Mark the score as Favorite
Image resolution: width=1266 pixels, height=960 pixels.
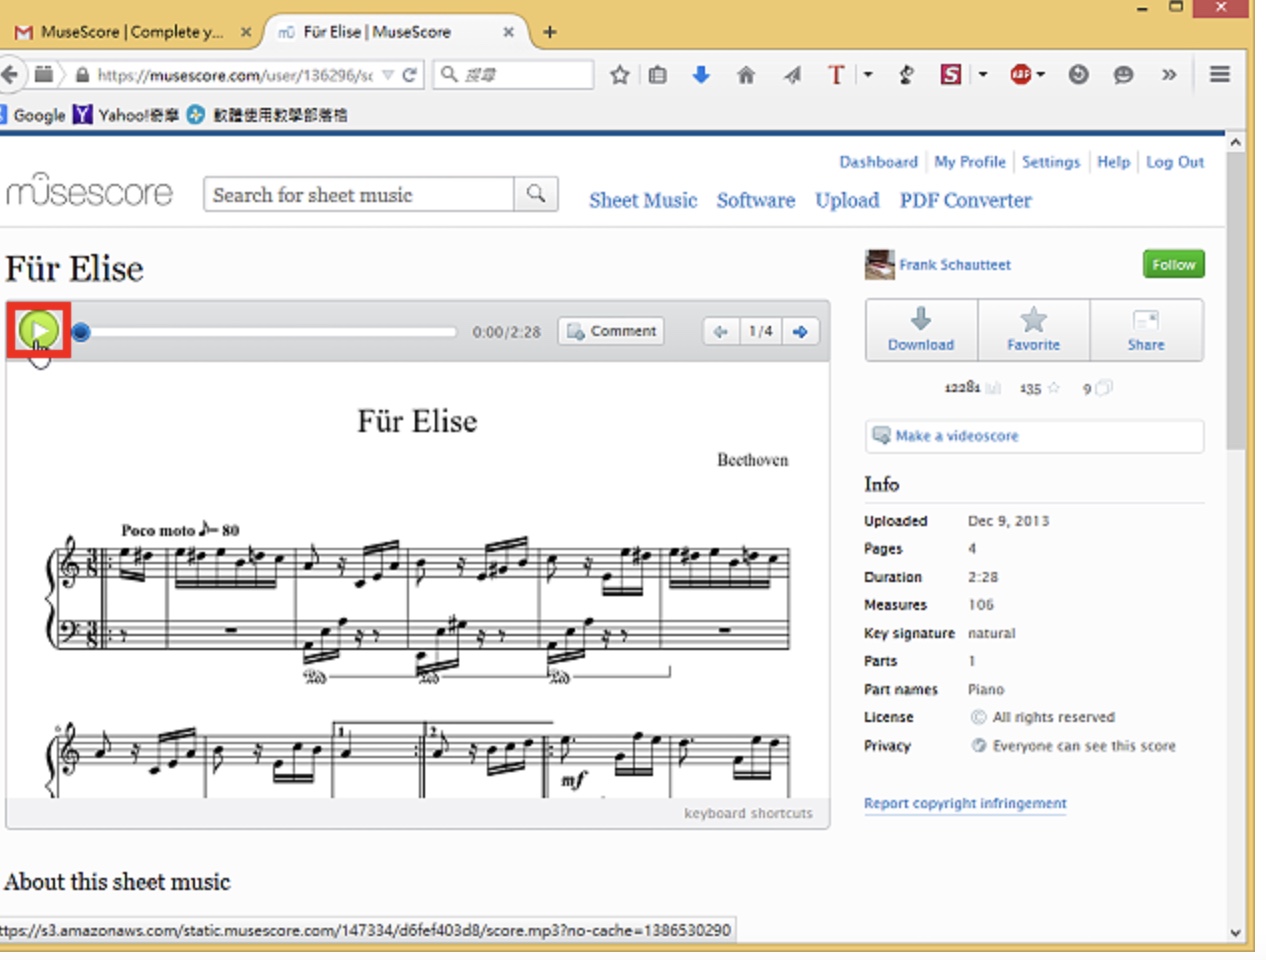tap(1033, 330)
